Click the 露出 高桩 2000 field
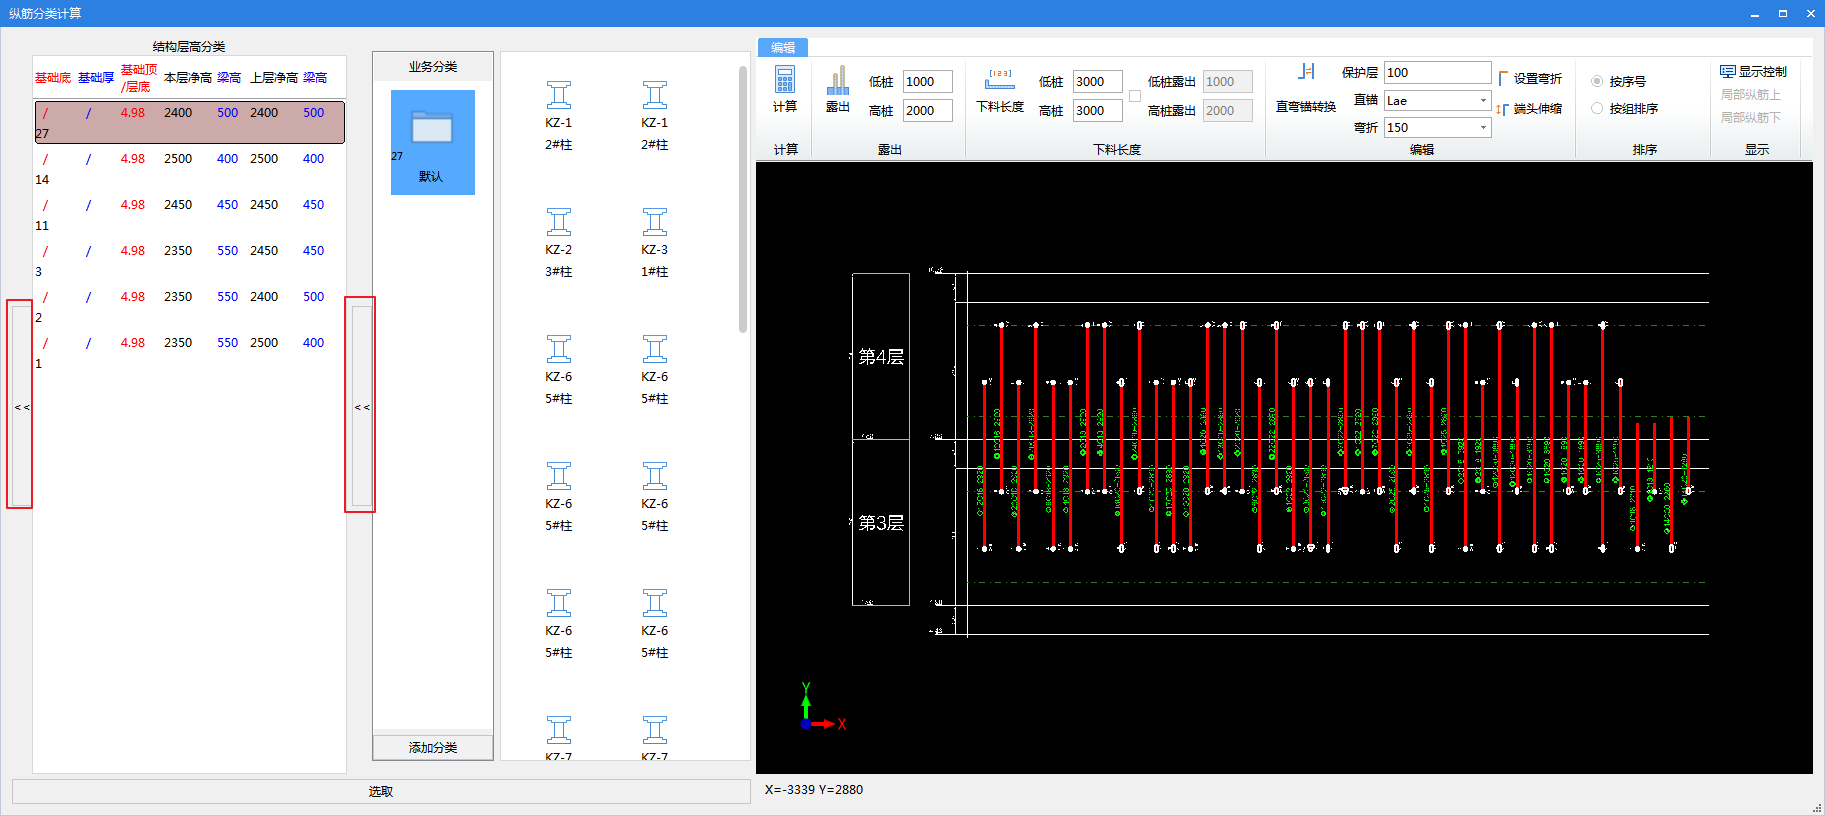Screen dimensions: 1825x816 [x=928, y=111]
